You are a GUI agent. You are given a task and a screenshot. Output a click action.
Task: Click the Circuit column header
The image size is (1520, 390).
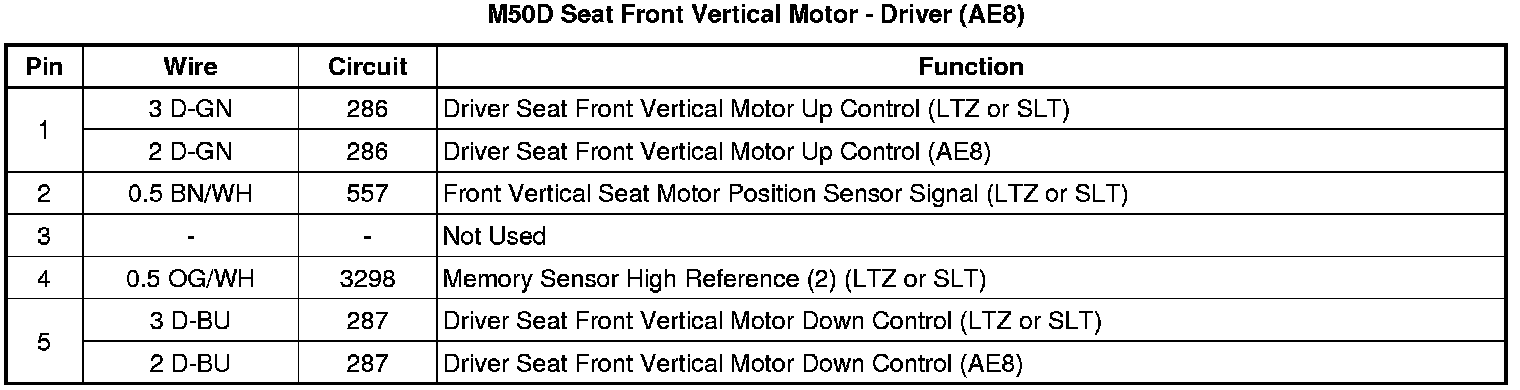point(368,67)
